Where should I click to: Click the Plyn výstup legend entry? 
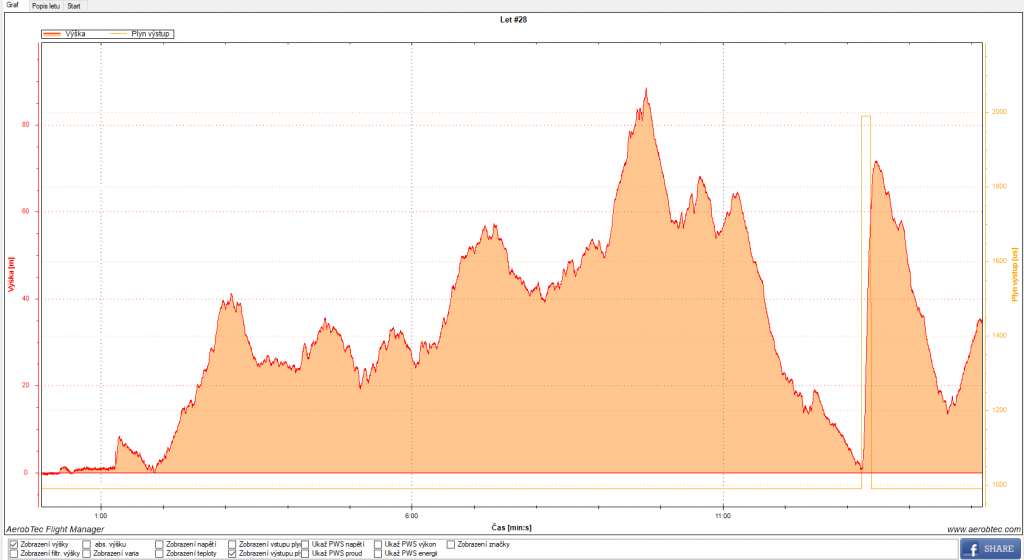pyautogui.click(x=138, y=34)
